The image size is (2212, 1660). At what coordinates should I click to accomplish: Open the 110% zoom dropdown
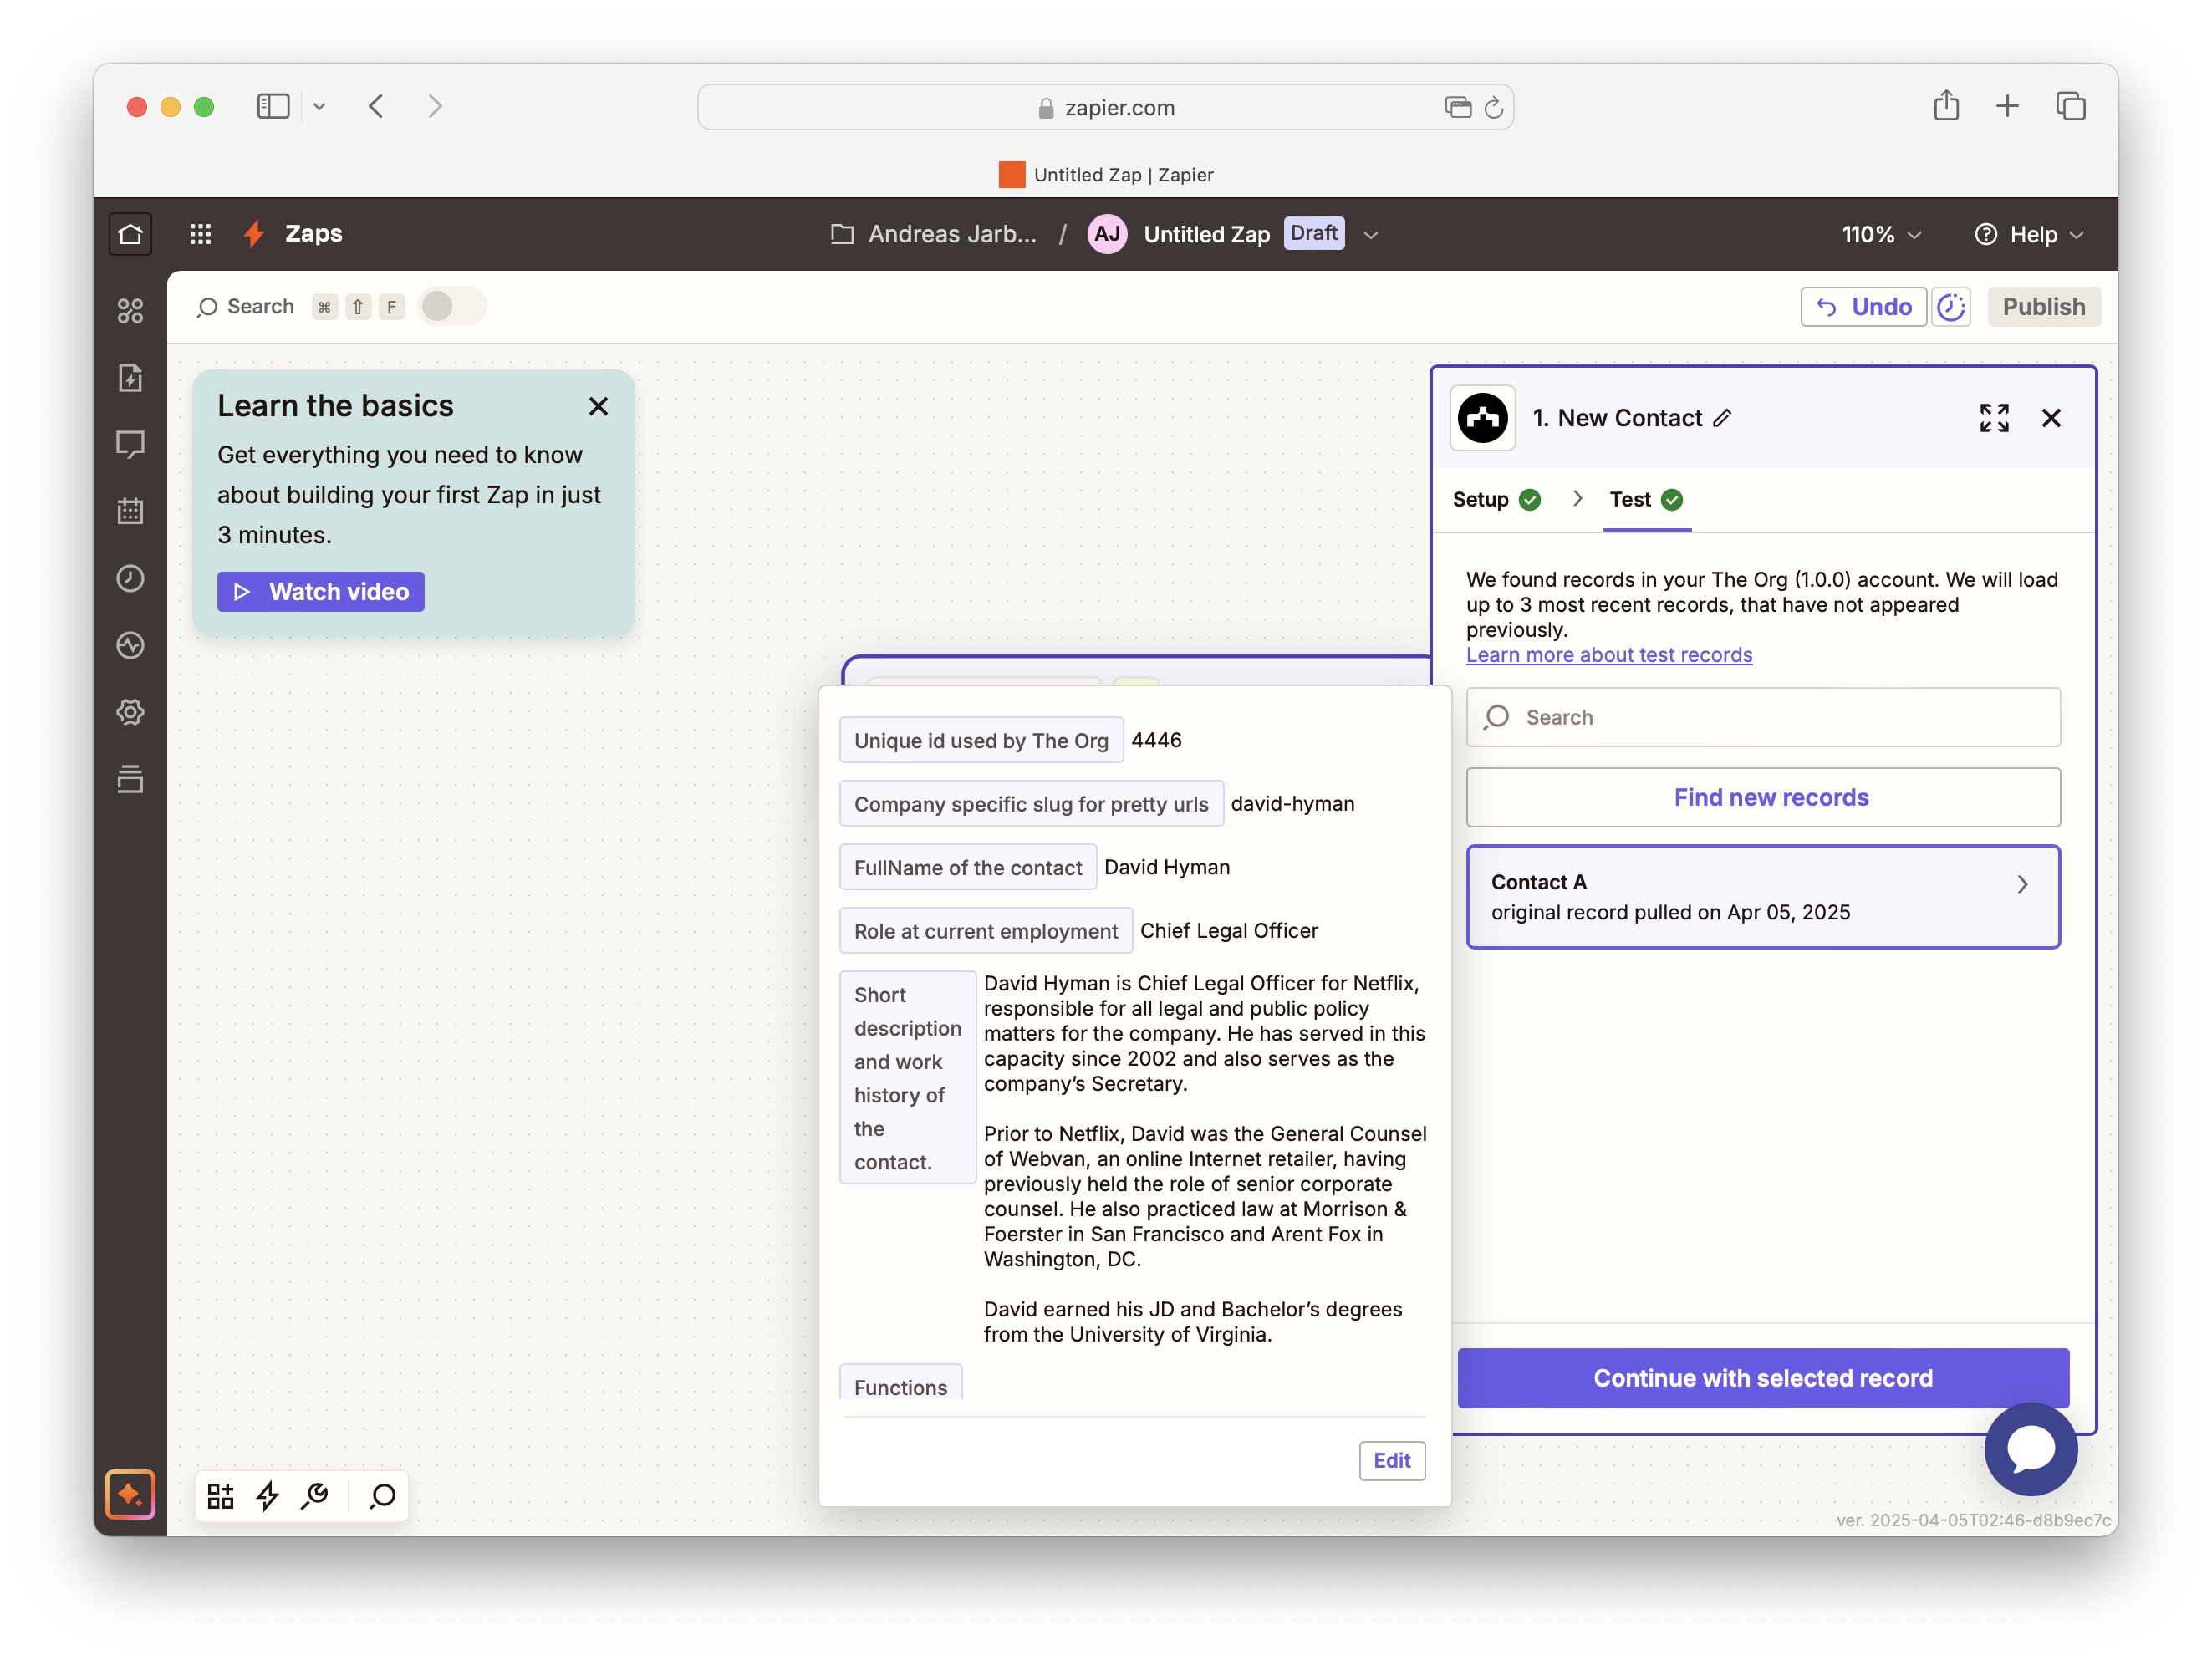[1881, 235]
